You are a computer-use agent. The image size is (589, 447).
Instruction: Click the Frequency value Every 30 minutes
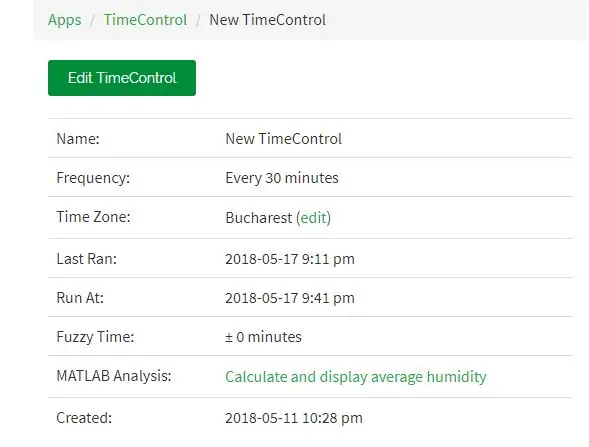pos(282,178)
